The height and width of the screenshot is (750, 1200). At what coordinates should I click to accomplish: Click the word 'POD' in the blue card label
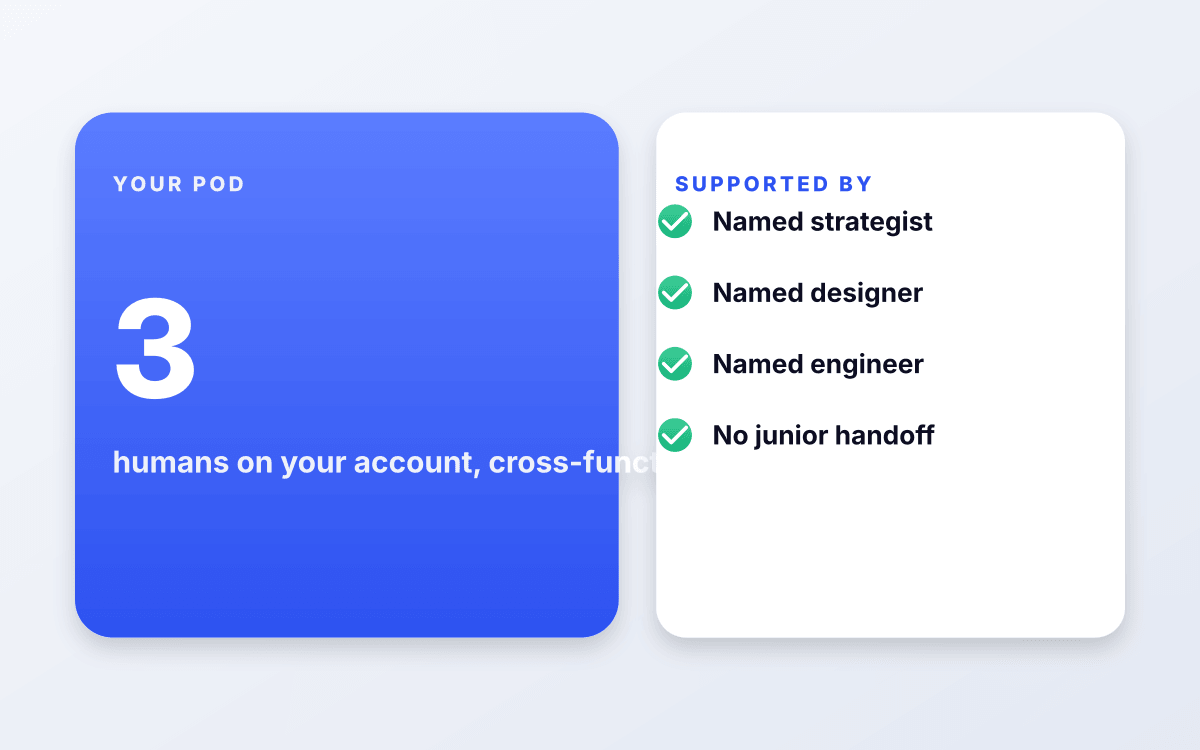click(x=219, y=184)
